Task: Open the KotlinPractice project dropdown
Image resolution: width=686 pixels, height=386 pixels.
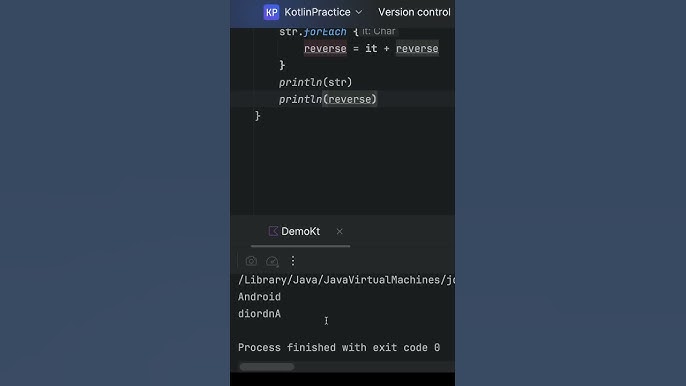Action: pyautogui.click(x=317, y=12)
